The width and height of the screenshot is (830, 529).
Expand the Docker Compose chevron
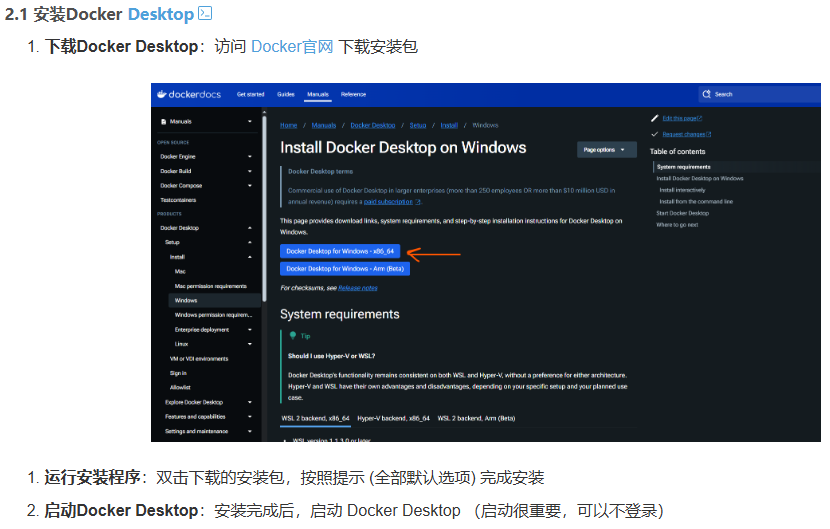[250, 186]
